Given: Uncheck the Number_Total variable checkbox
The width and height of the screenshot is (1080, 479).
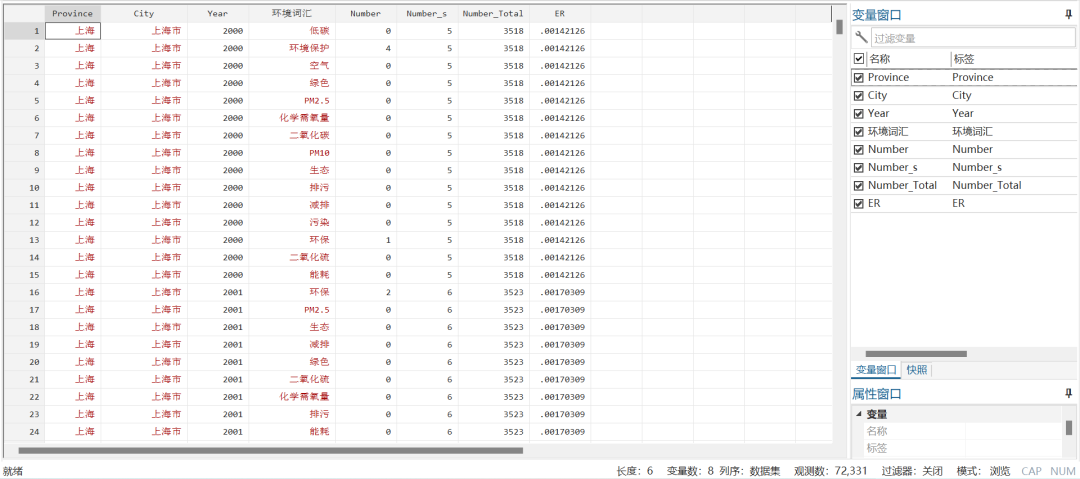Looking at the screenshot, I should click(858, 185).
